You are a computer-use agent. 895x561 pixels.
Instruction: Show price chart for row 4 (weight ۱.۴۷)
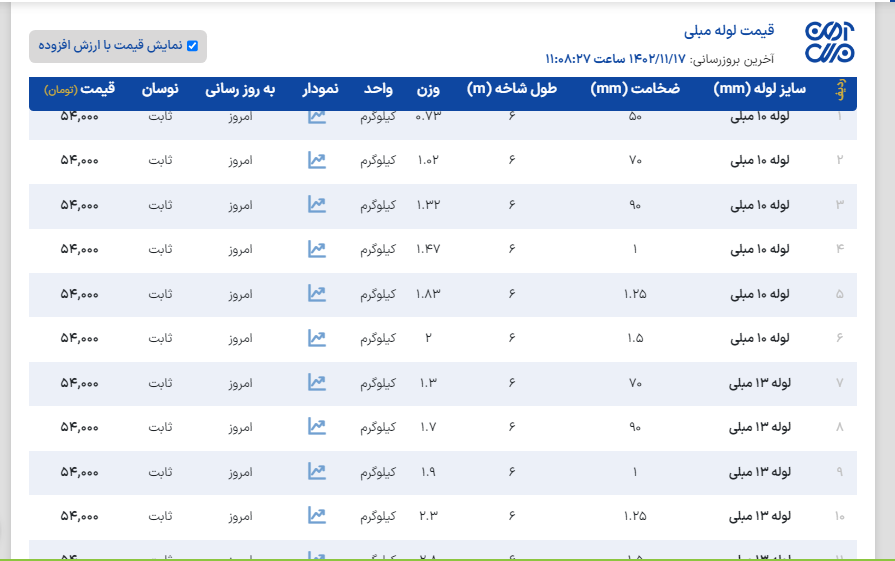[316, 249]
